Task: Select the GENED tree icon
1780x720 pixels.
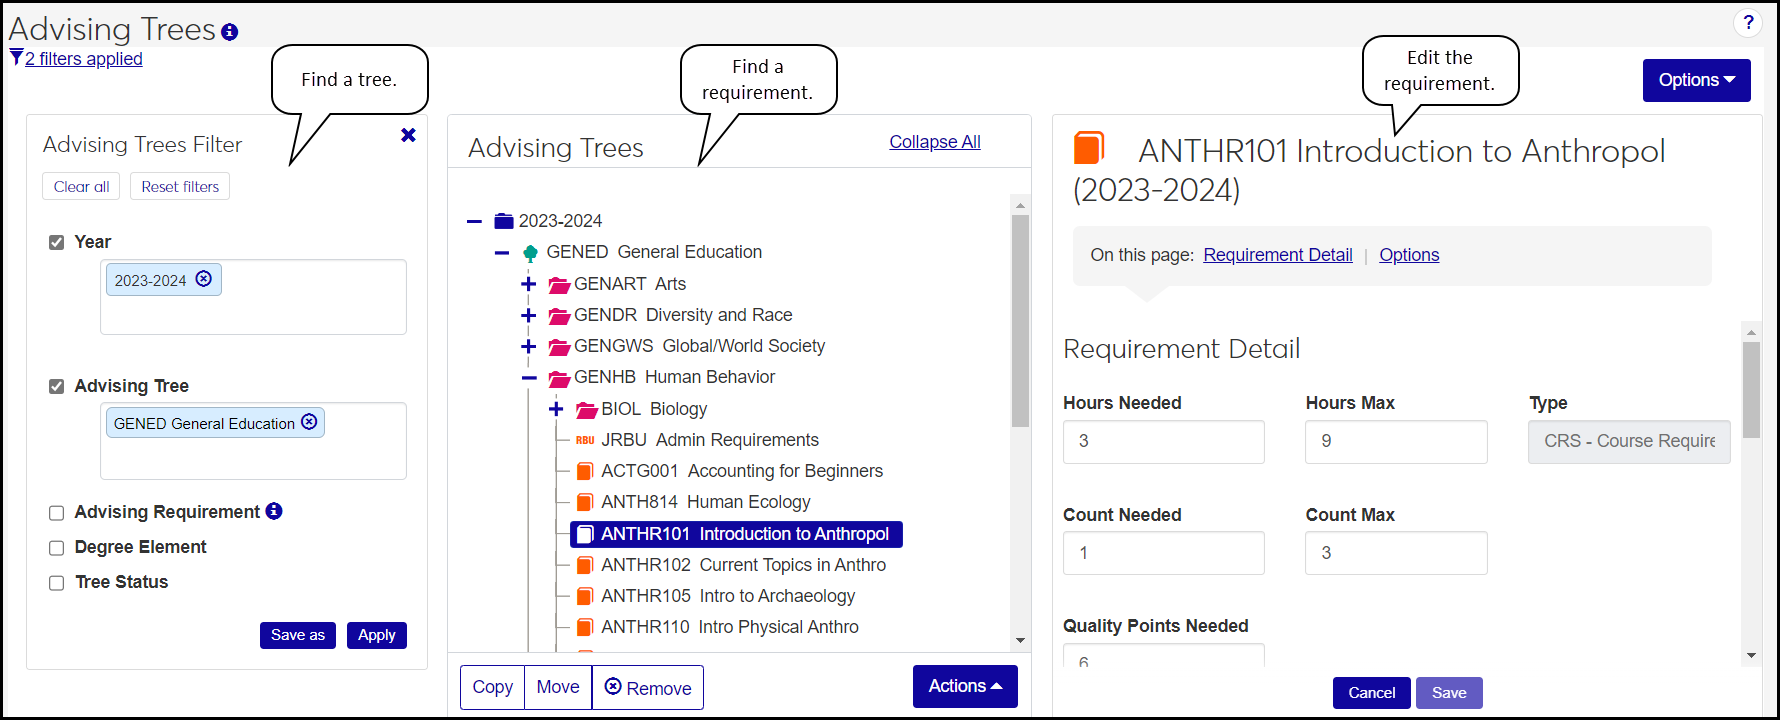Action: click(x=531, y=253)
